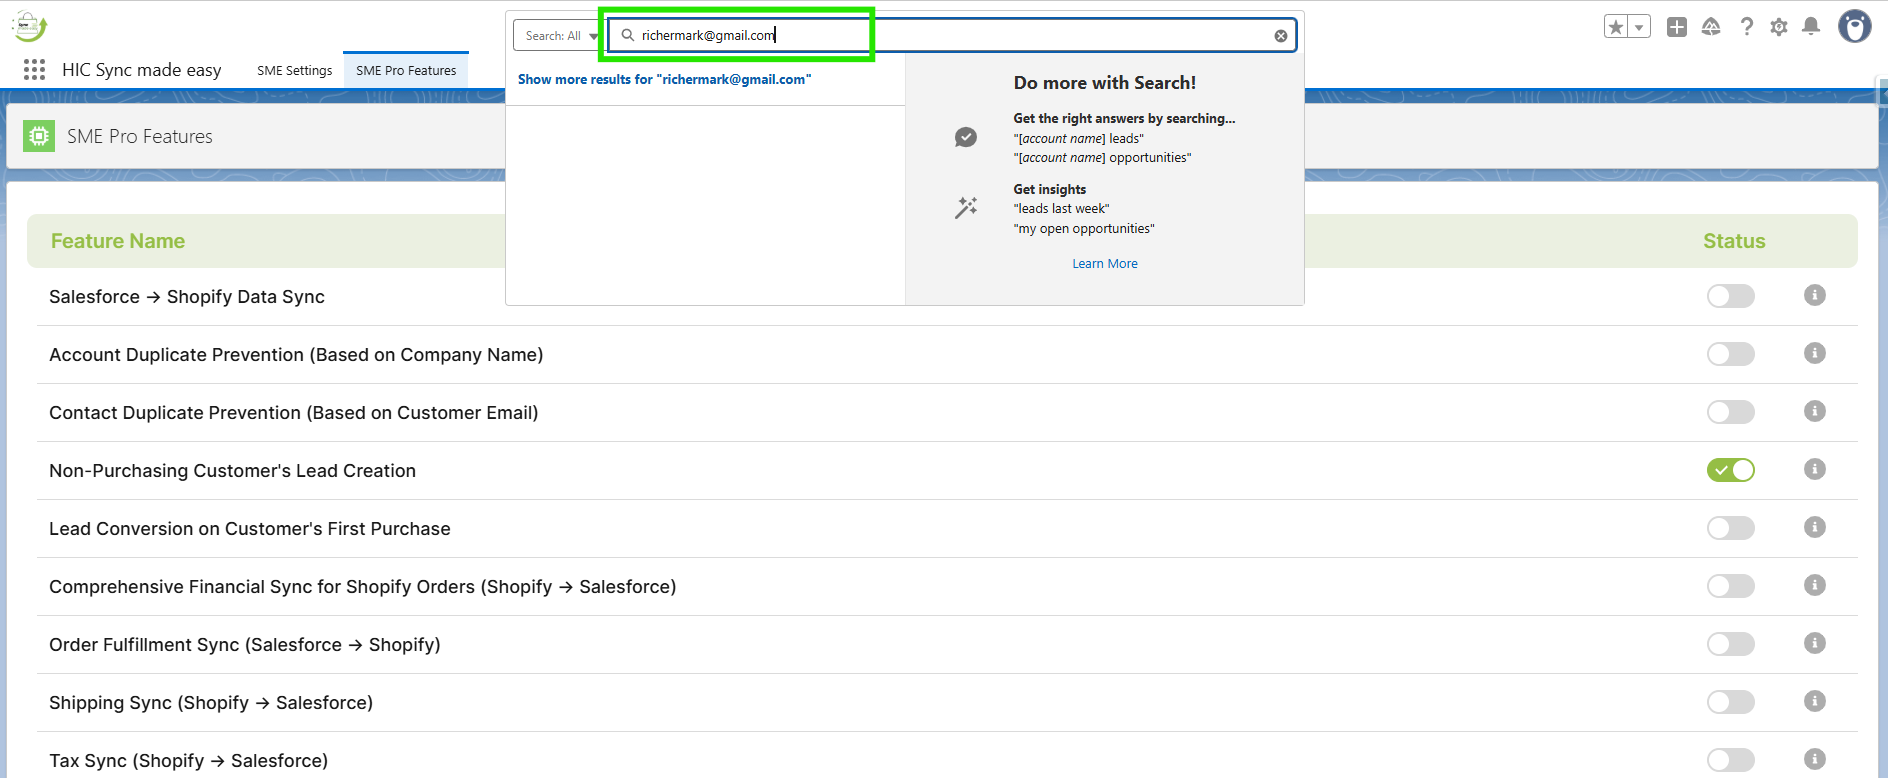
Task: Click the Status column header
Action: (1734, 241)
